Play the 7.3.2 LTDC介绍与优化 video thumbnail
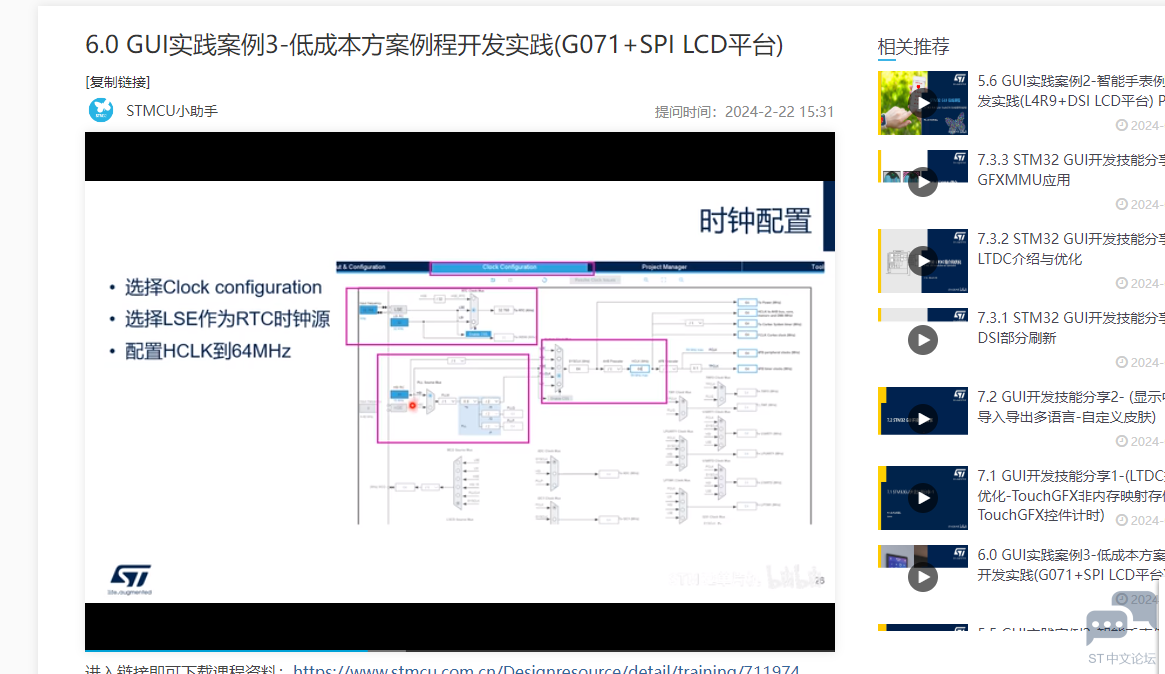Screen dimensions: 1165x674 [x=923, y=261]
